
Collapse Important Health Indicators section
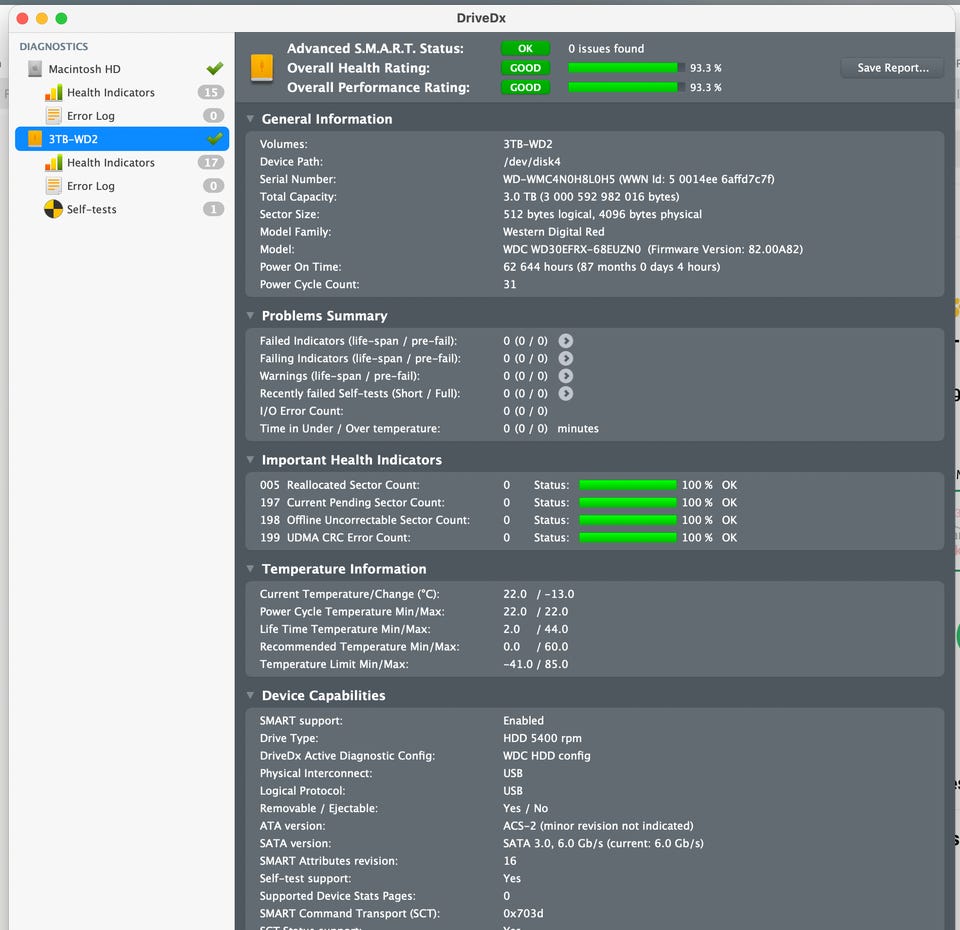[x=250, y=459]
